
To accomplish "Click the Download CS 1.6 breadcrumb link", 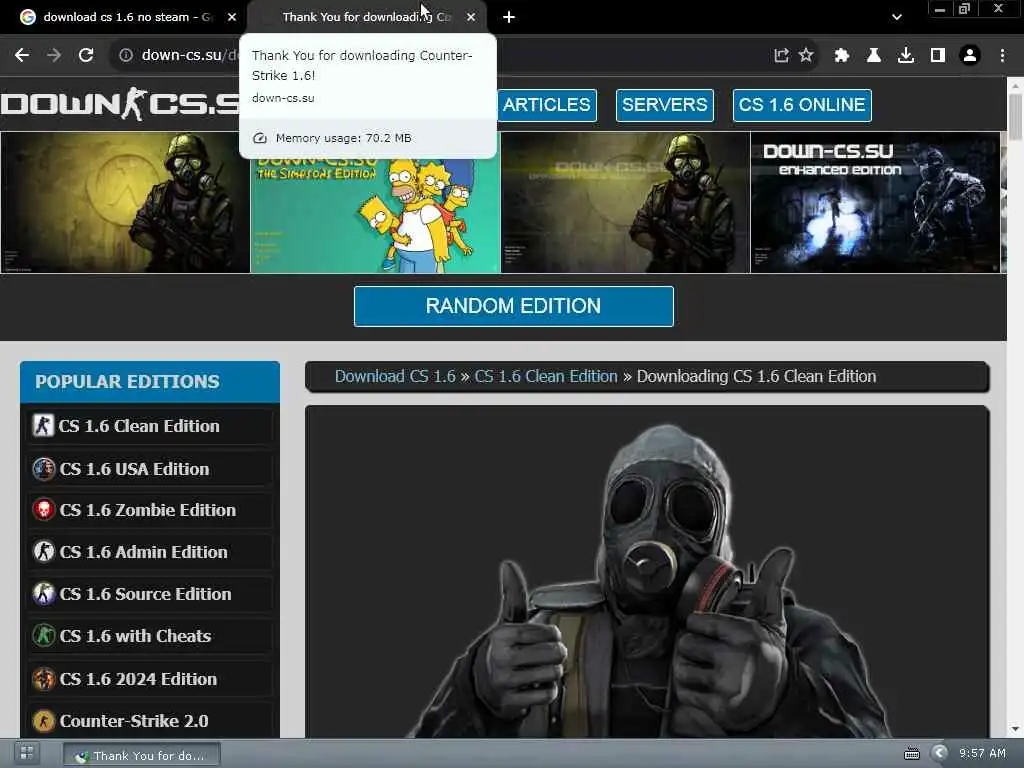I will click(395, 377).
